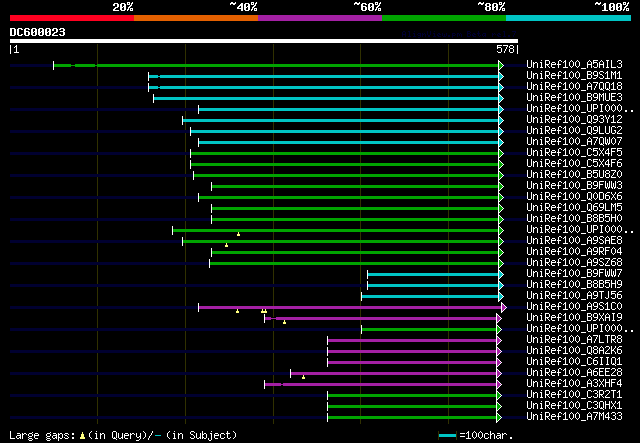
Task: Select the UniRef100_C3QHX1 label
Action: 574,406
